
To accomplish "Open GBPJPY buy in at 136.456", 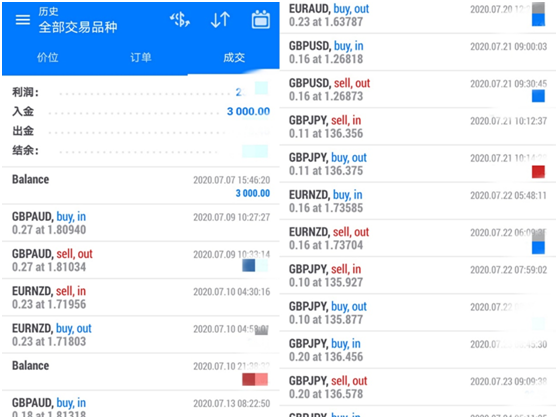I will (418, 350).
